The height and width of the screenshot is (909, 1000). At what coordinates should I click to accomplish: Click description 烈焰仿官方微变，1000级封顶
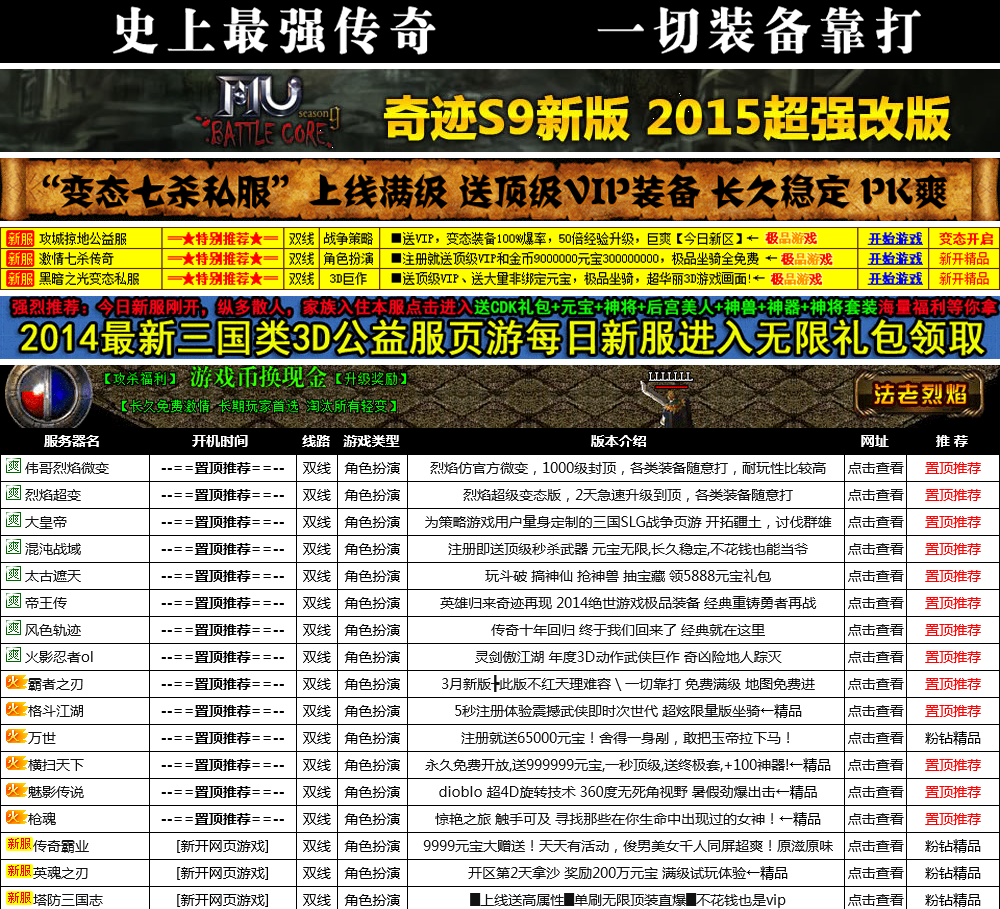click(x=628, y=468)
